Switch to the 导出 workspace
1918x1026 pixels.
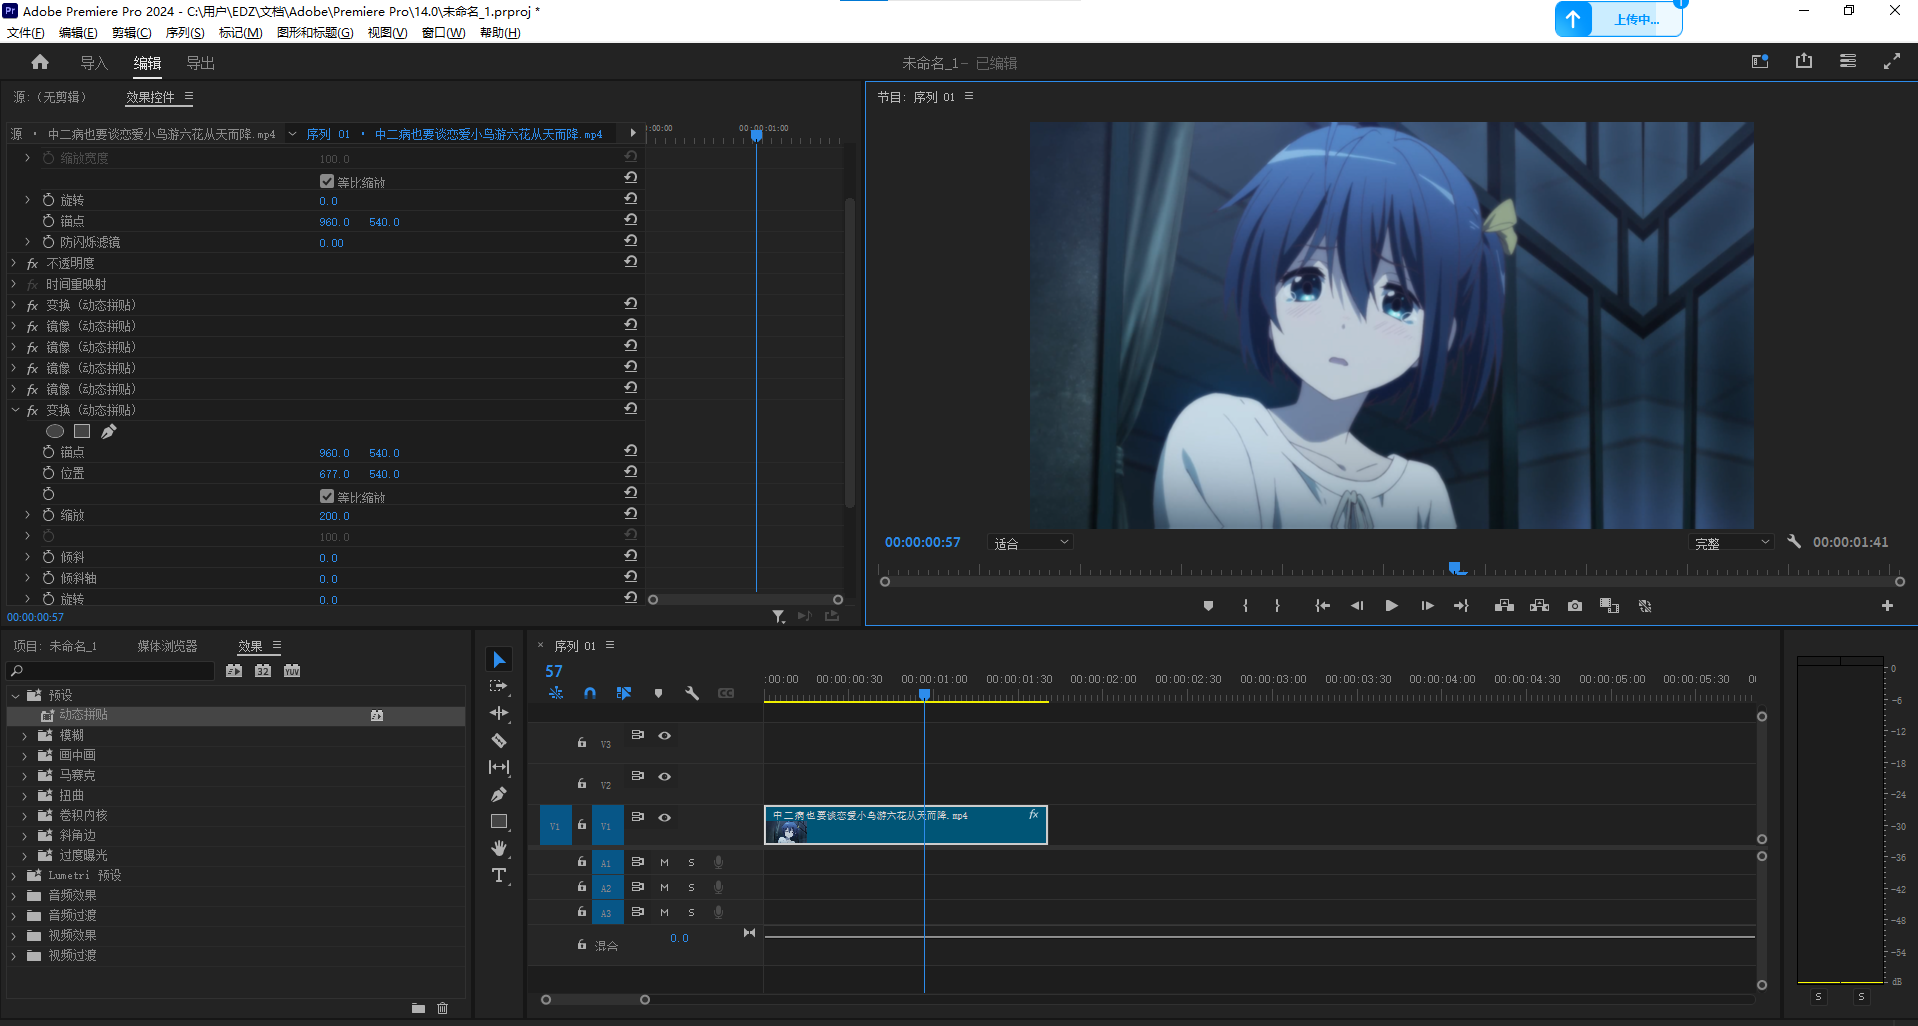coord(200,63)
